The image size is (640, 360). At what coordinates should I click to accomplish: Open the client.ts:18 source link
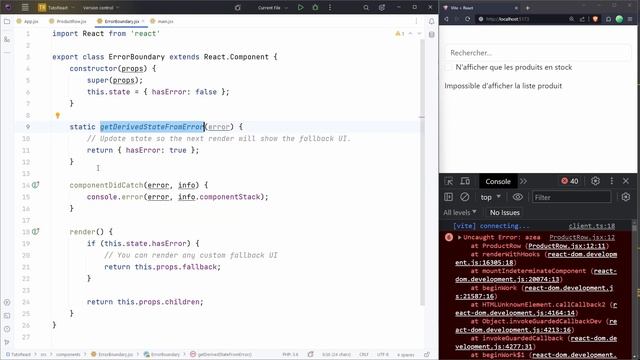pyautogui.click(x=592, y=226)
